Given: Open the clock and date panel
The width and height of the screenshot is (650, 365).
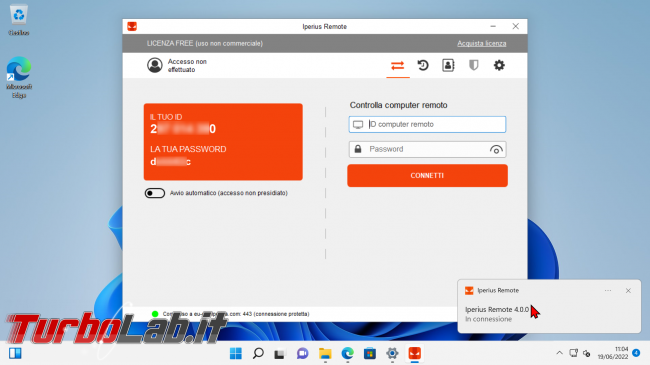Looking at the screenshot, I should click(613, 353).
